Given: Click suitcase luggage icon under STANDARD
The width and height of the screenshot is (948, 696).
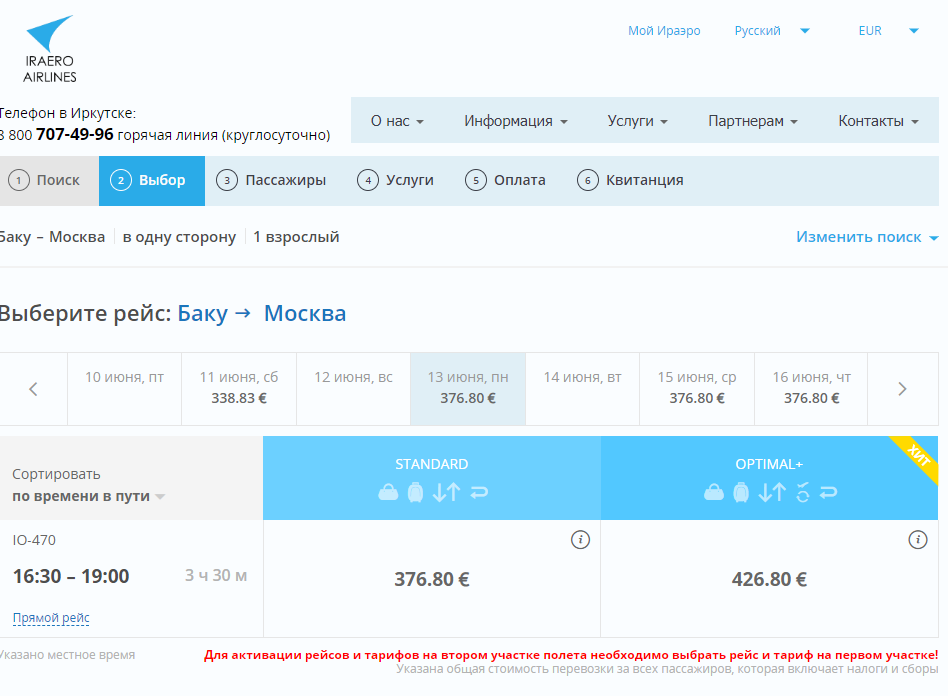Looking at the screenshot, I should tap(415, 492).
